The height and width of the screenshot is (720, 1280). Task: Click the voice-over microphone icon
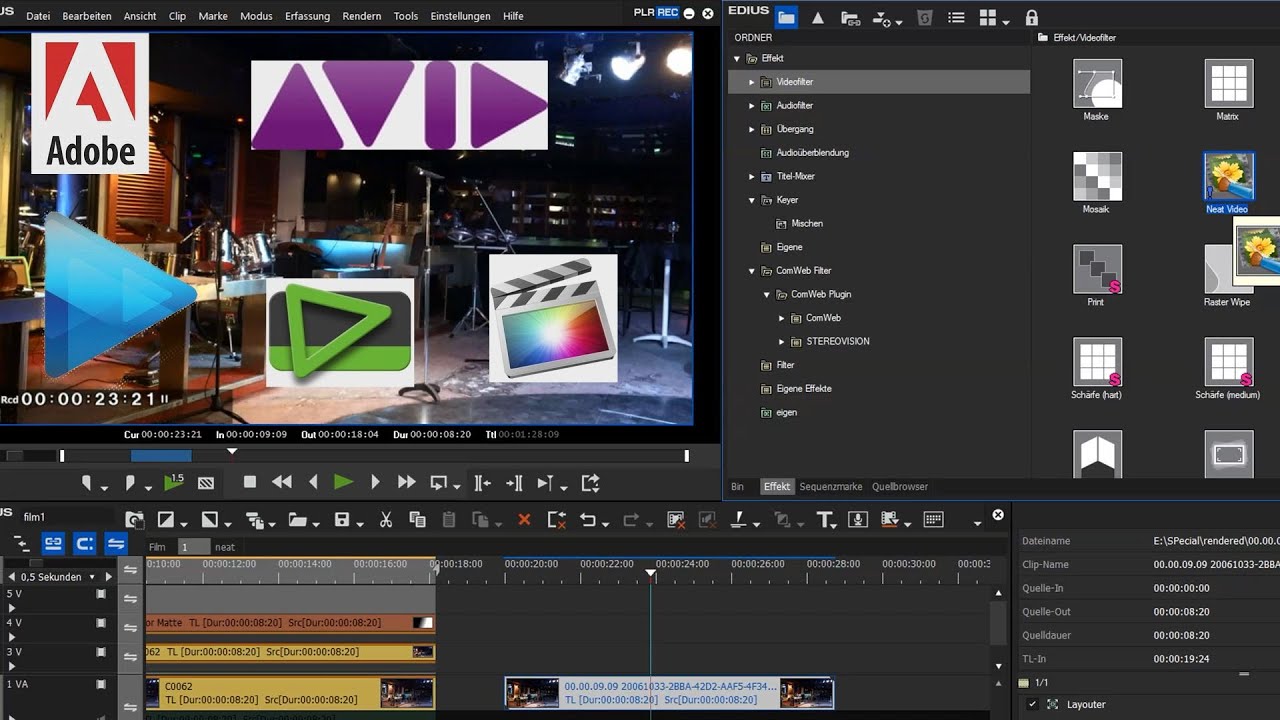tap(857, 519)
